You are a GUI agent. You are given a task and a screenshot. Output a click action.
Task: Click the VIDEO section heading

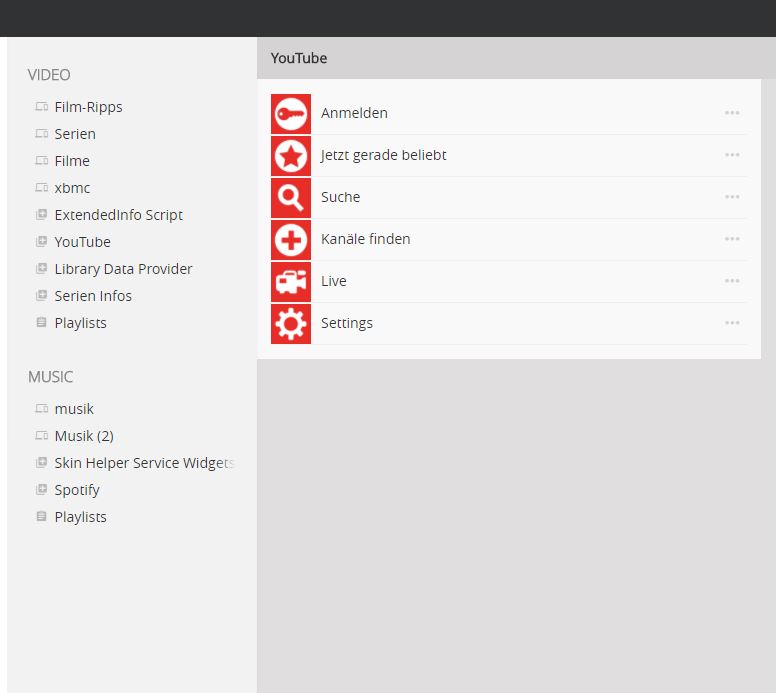click(x=49, y=75)
